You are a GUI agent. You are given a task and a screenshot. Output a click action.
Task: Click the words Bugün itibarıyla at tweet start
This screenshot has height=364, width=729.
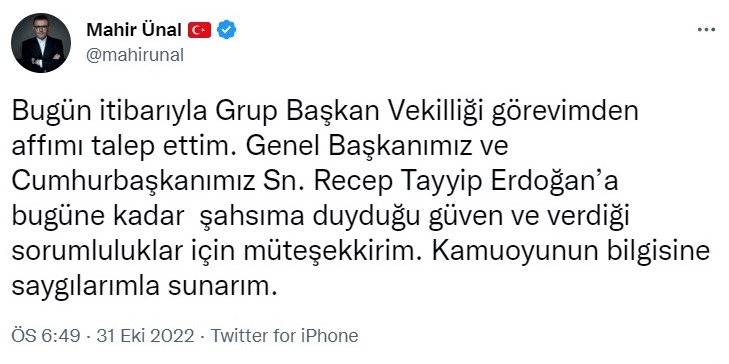coord(109,113)
